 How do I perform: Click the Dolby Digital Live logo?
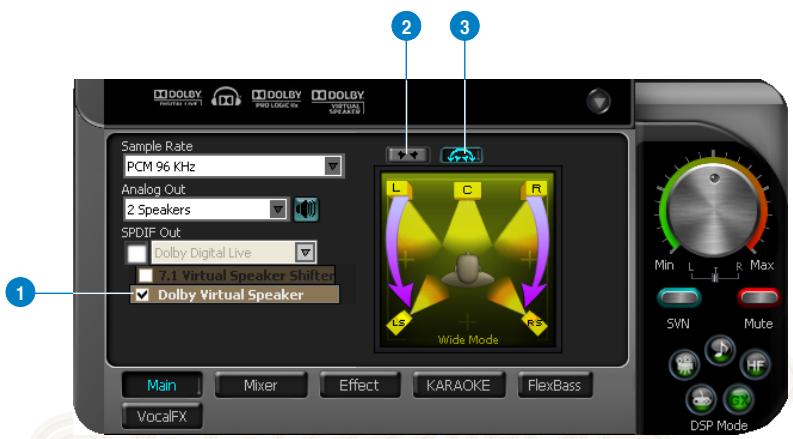pos(178,98)
